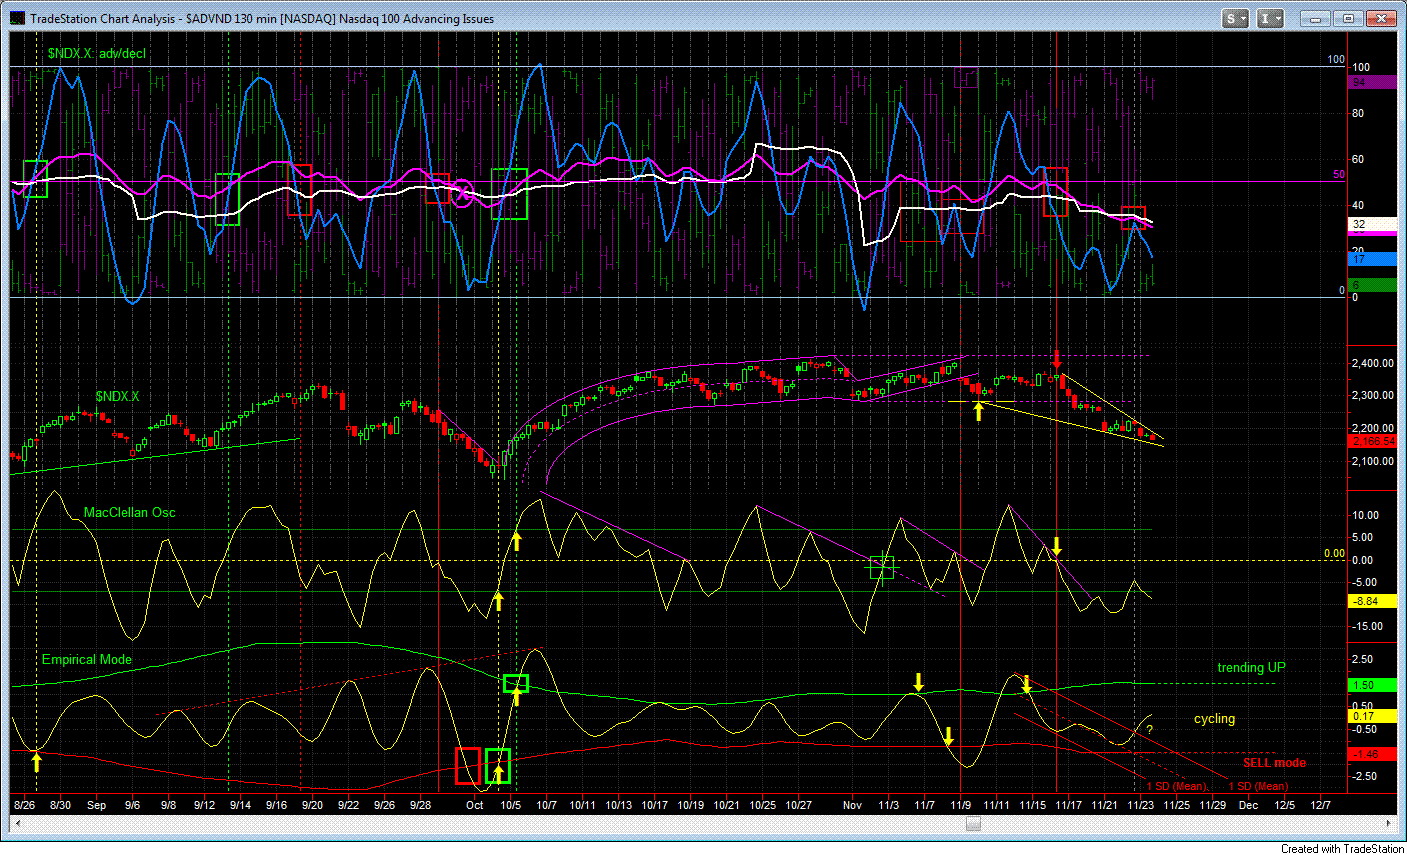Select the '$NDX.X' price chart label
1407x855 pixels.
pyautogui.click(x=117, y=397)
